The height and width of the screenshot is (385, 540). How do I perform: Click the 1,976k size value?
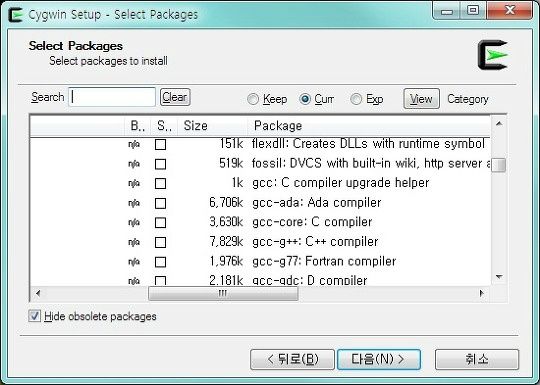click(226, 261)
